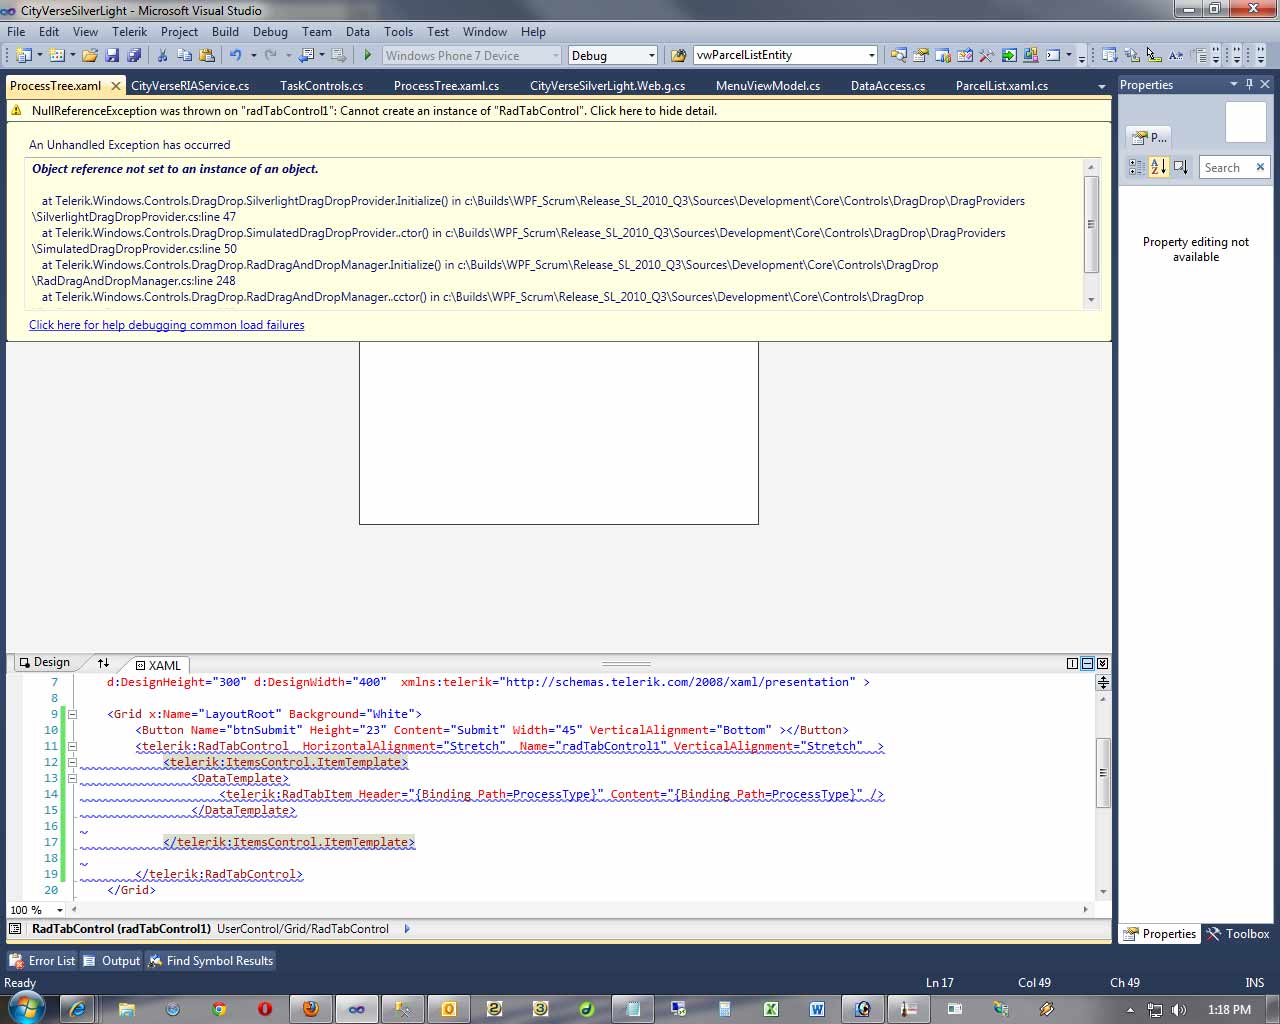Viewport: 1280px width, 1024px height.
Task: Switch to the Design view tab
Action: [x=45, y=663]
